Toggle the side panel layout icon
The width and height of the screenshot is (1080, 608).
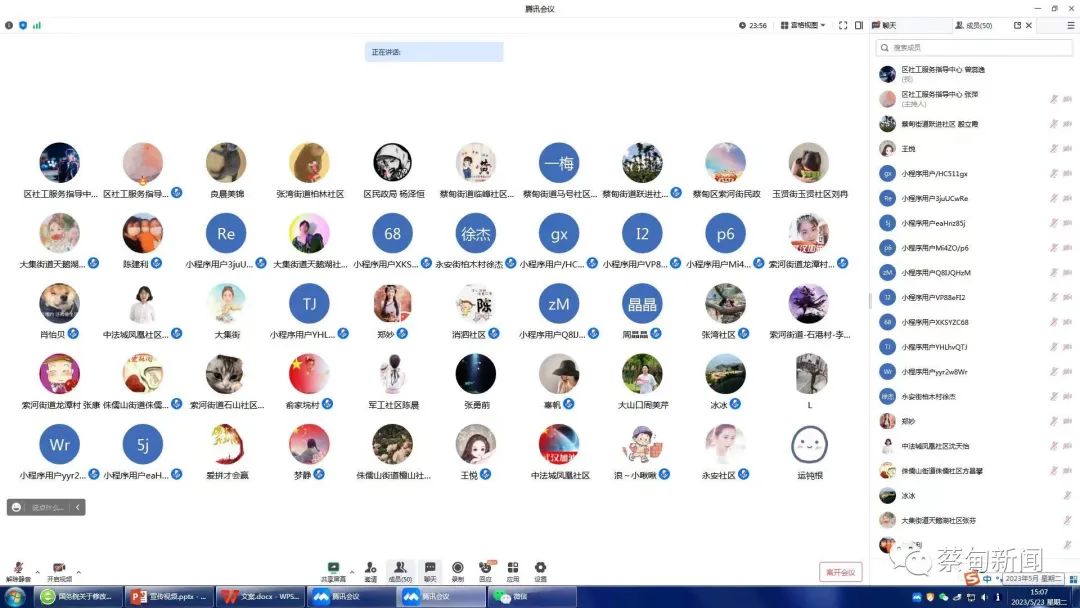tap(858, 25)
